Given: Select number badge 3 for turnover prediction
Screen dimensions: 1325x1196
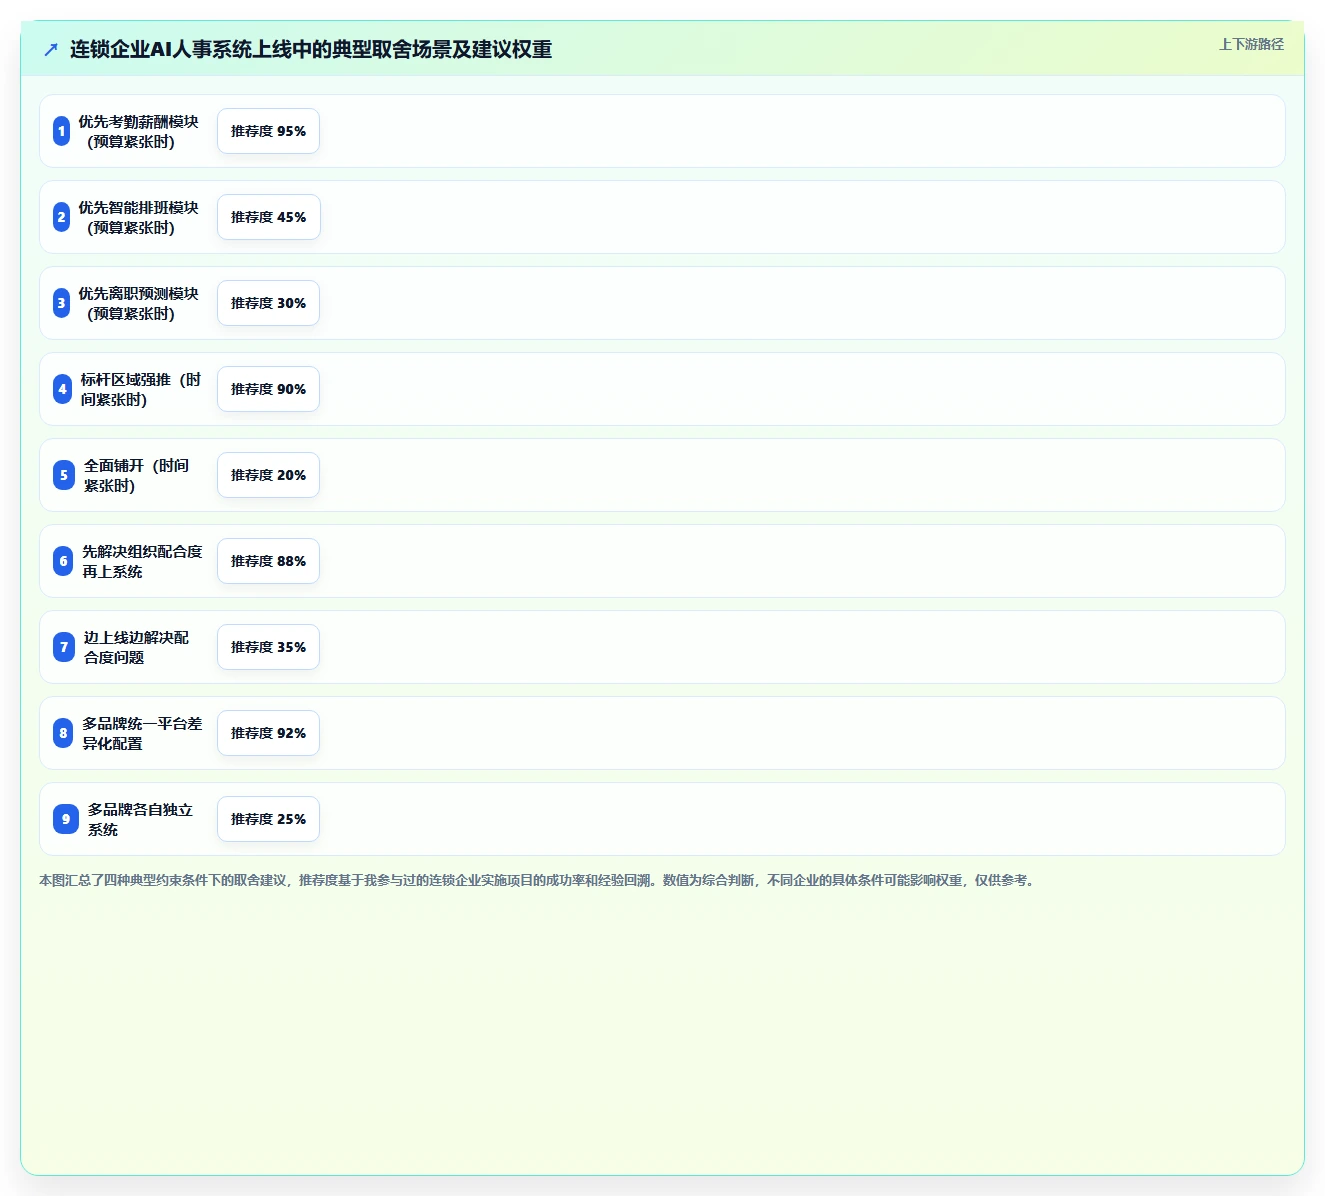Looking at the screenshot, I should [x=62, y=303].
